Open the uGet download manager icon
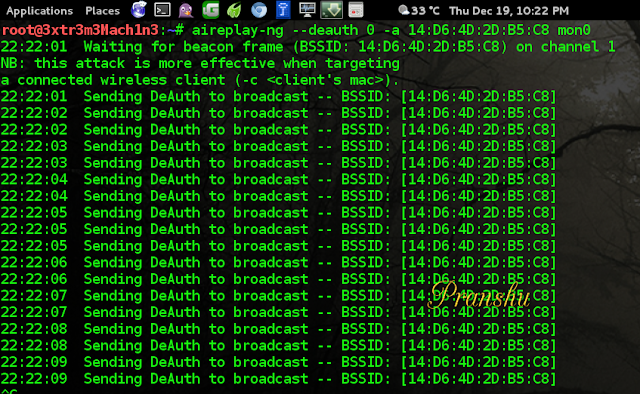The width and height of the screenshot is (640, 394). (211, 10)
